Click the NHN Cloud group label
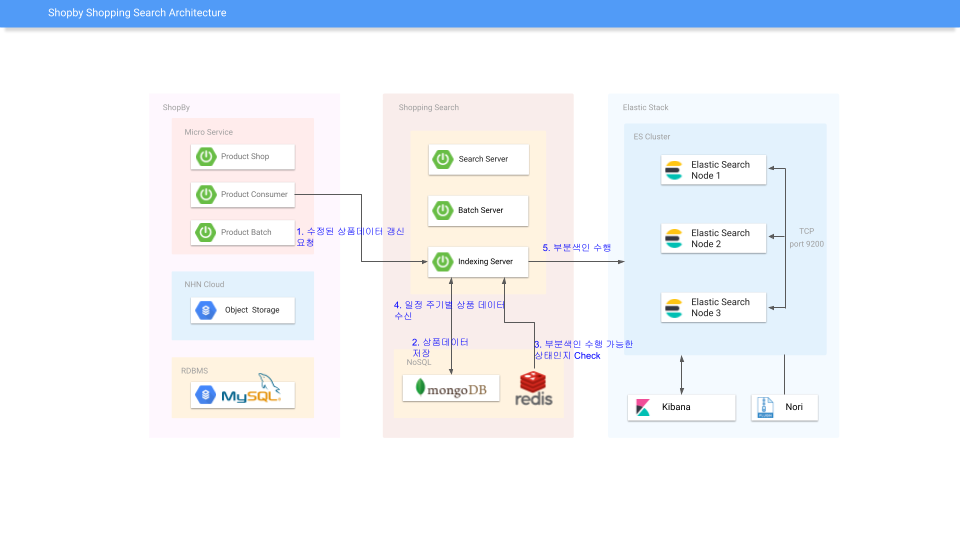Image resolution: width=960 pixels, height=540 pixels. (204, 285)
